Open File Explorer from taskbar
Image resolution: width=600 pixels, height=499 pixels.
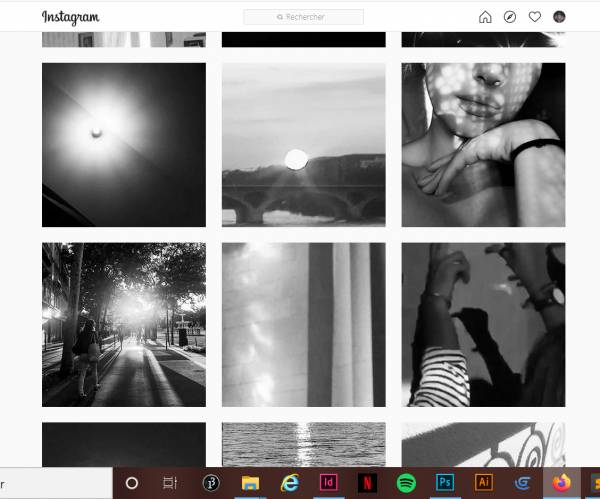(250, 483)
